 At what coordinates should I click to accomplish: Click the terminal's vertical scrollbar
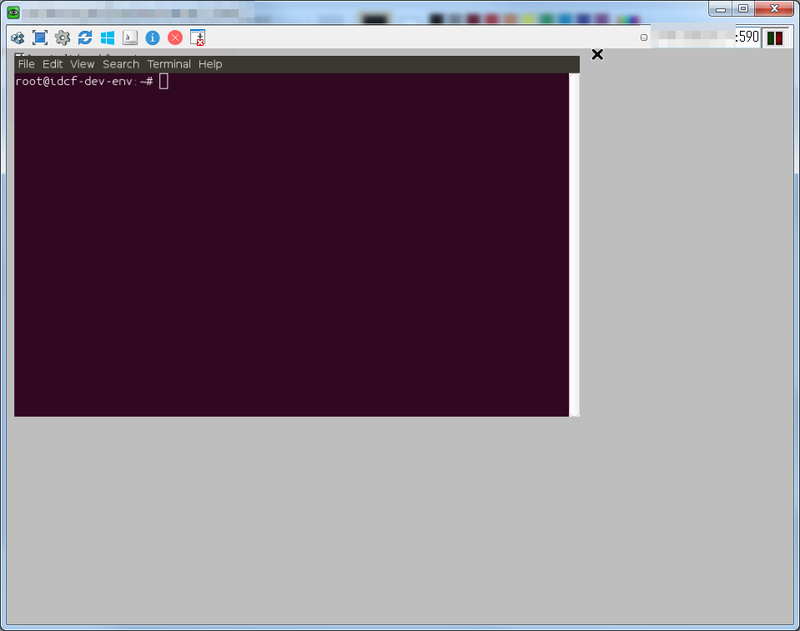click(x=574, y=240)
